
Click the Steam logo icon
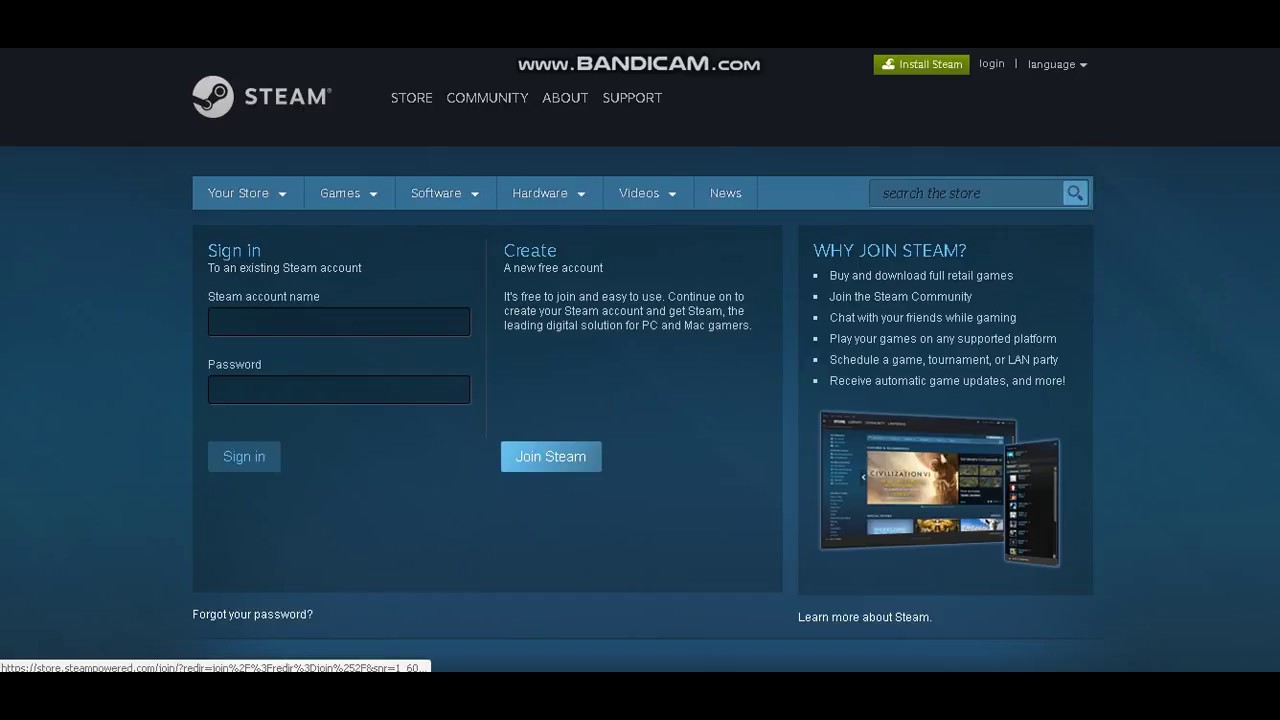pos(213,97)
